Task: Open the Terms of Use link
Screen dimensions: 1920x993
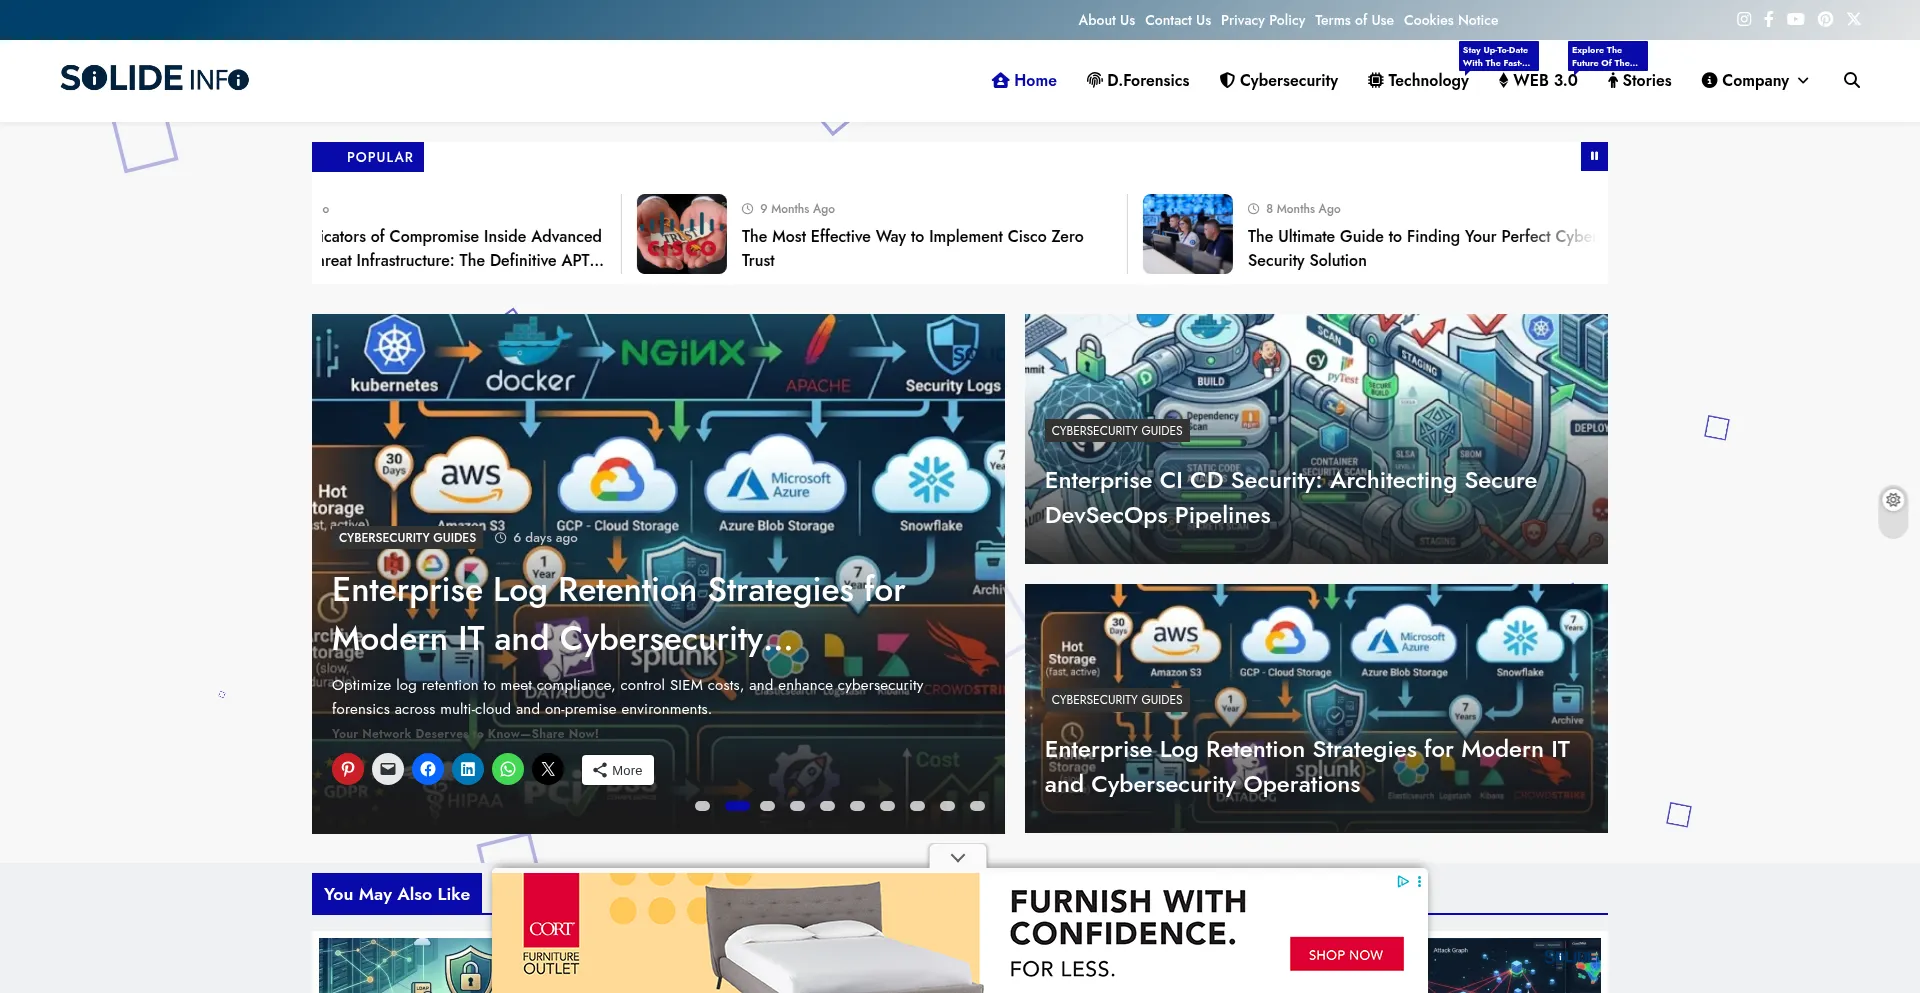Action: (x=1354, y=20)
